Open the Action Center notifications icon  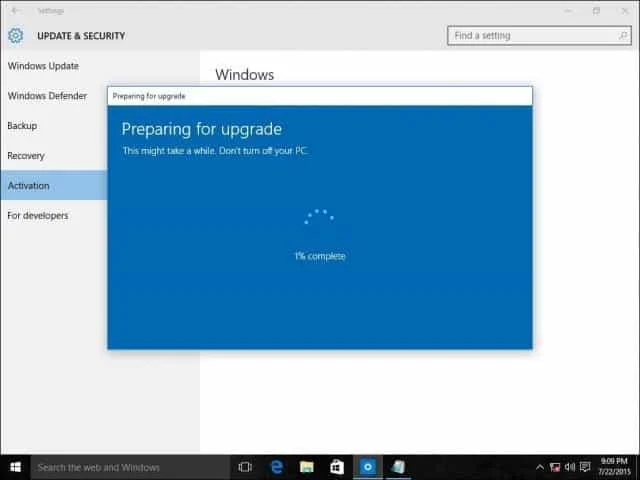pos(585,467)
